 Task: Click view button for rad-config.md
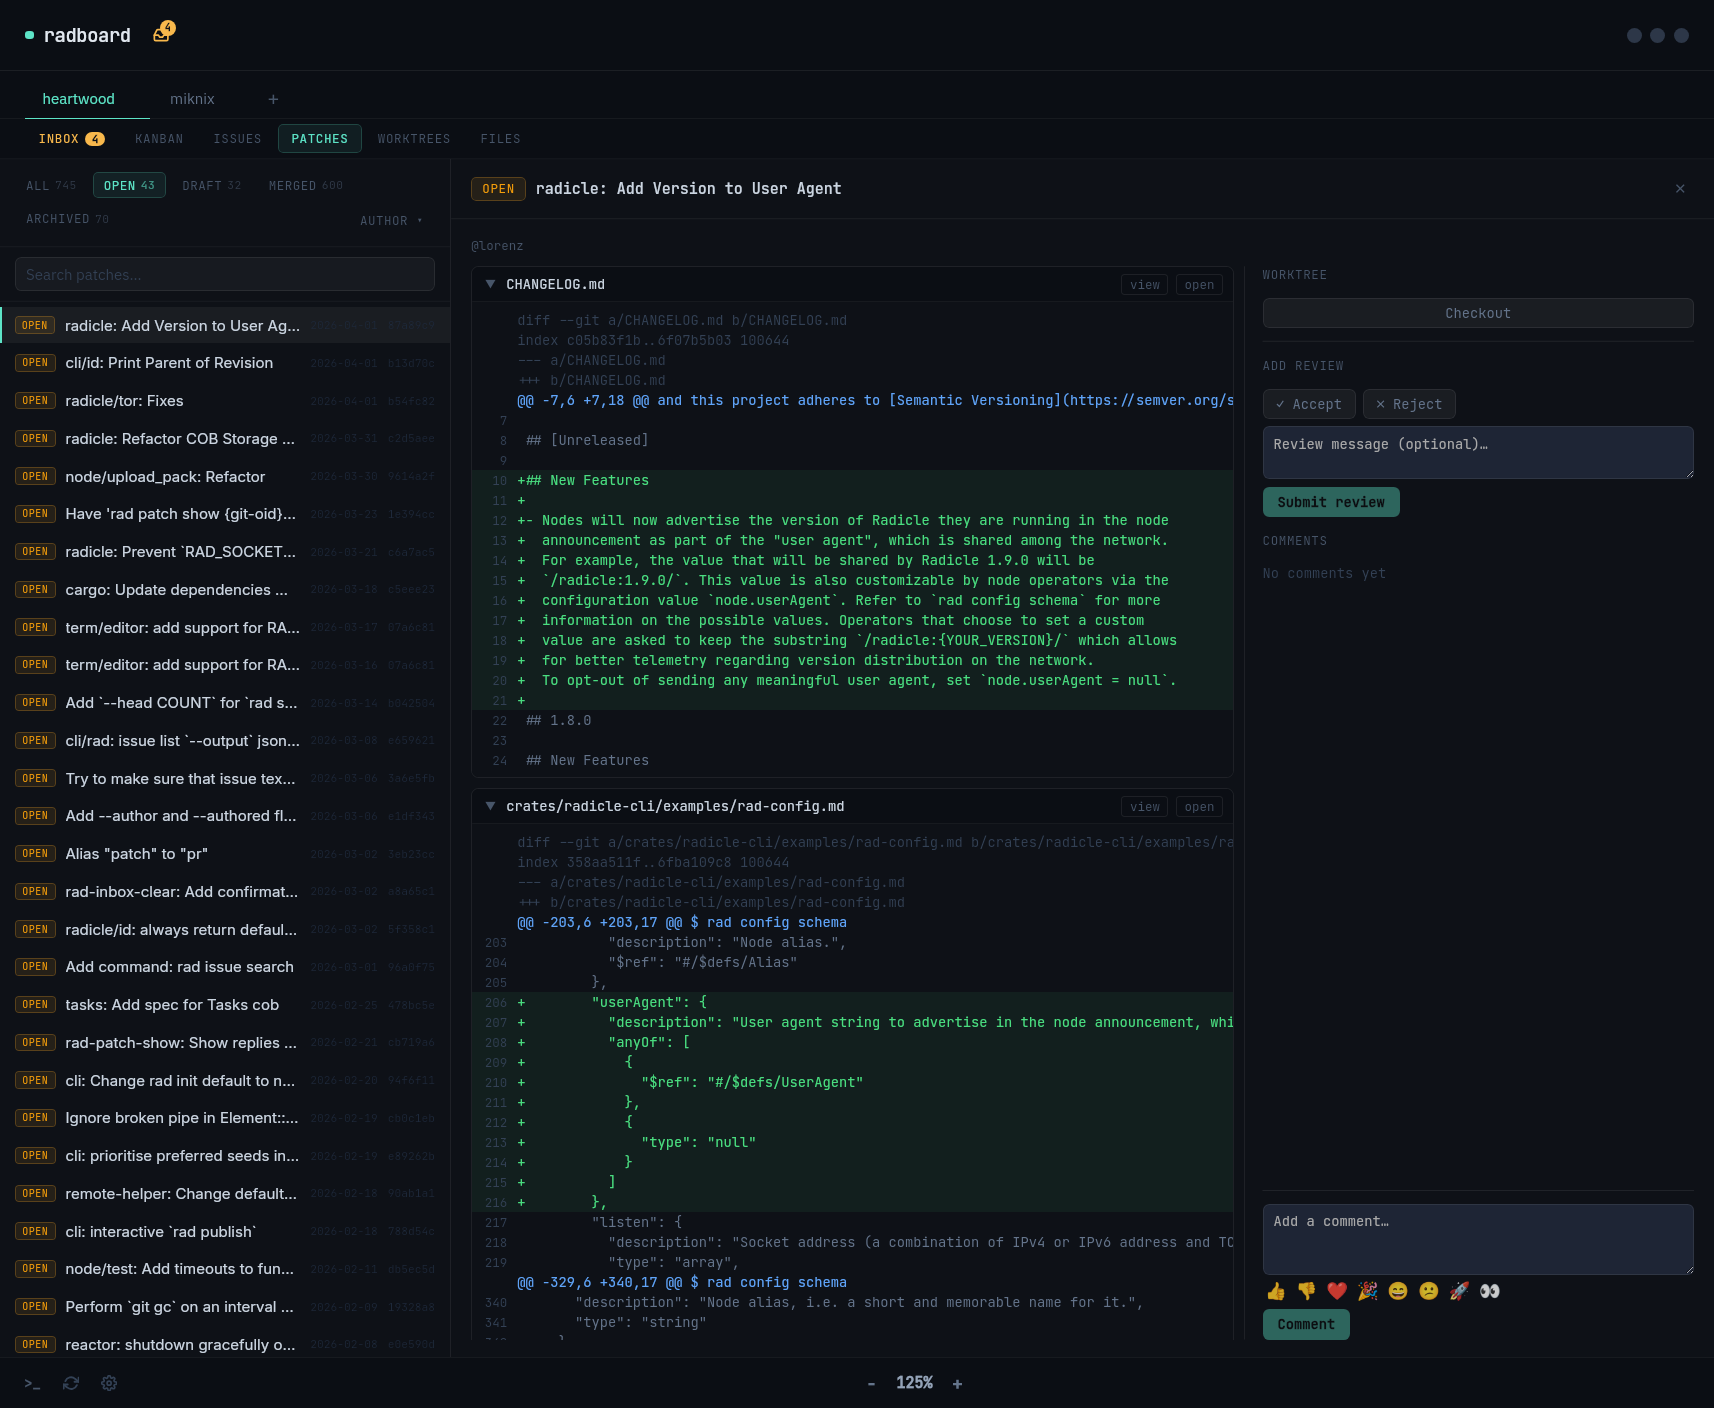1145,807
